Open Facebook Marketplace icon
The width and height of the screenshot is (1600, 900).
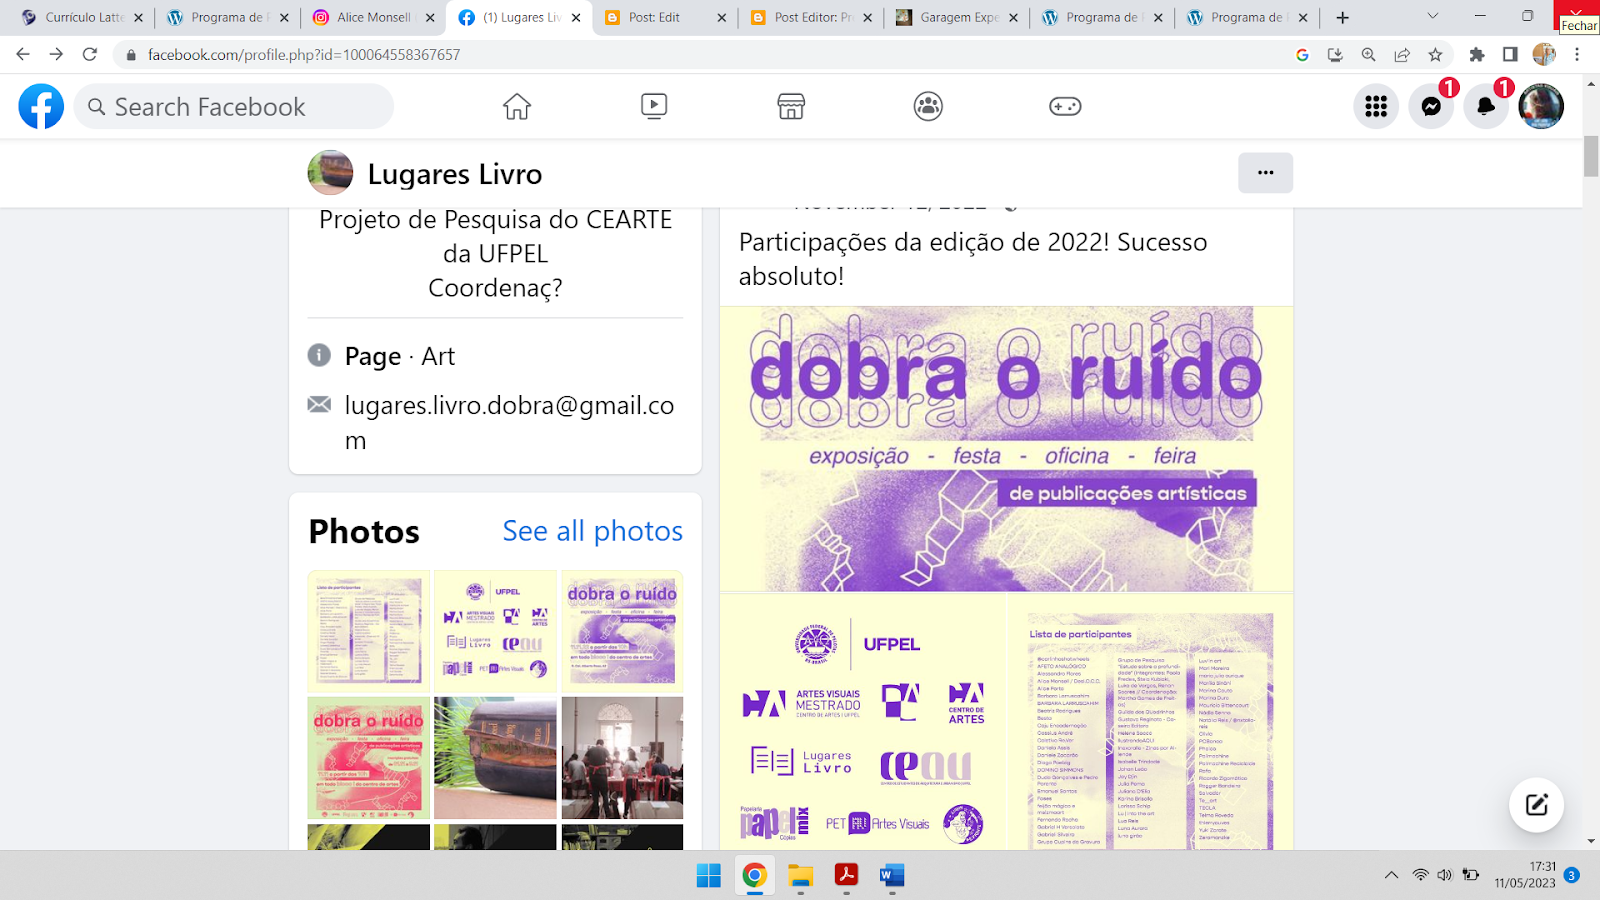(791, 106)
